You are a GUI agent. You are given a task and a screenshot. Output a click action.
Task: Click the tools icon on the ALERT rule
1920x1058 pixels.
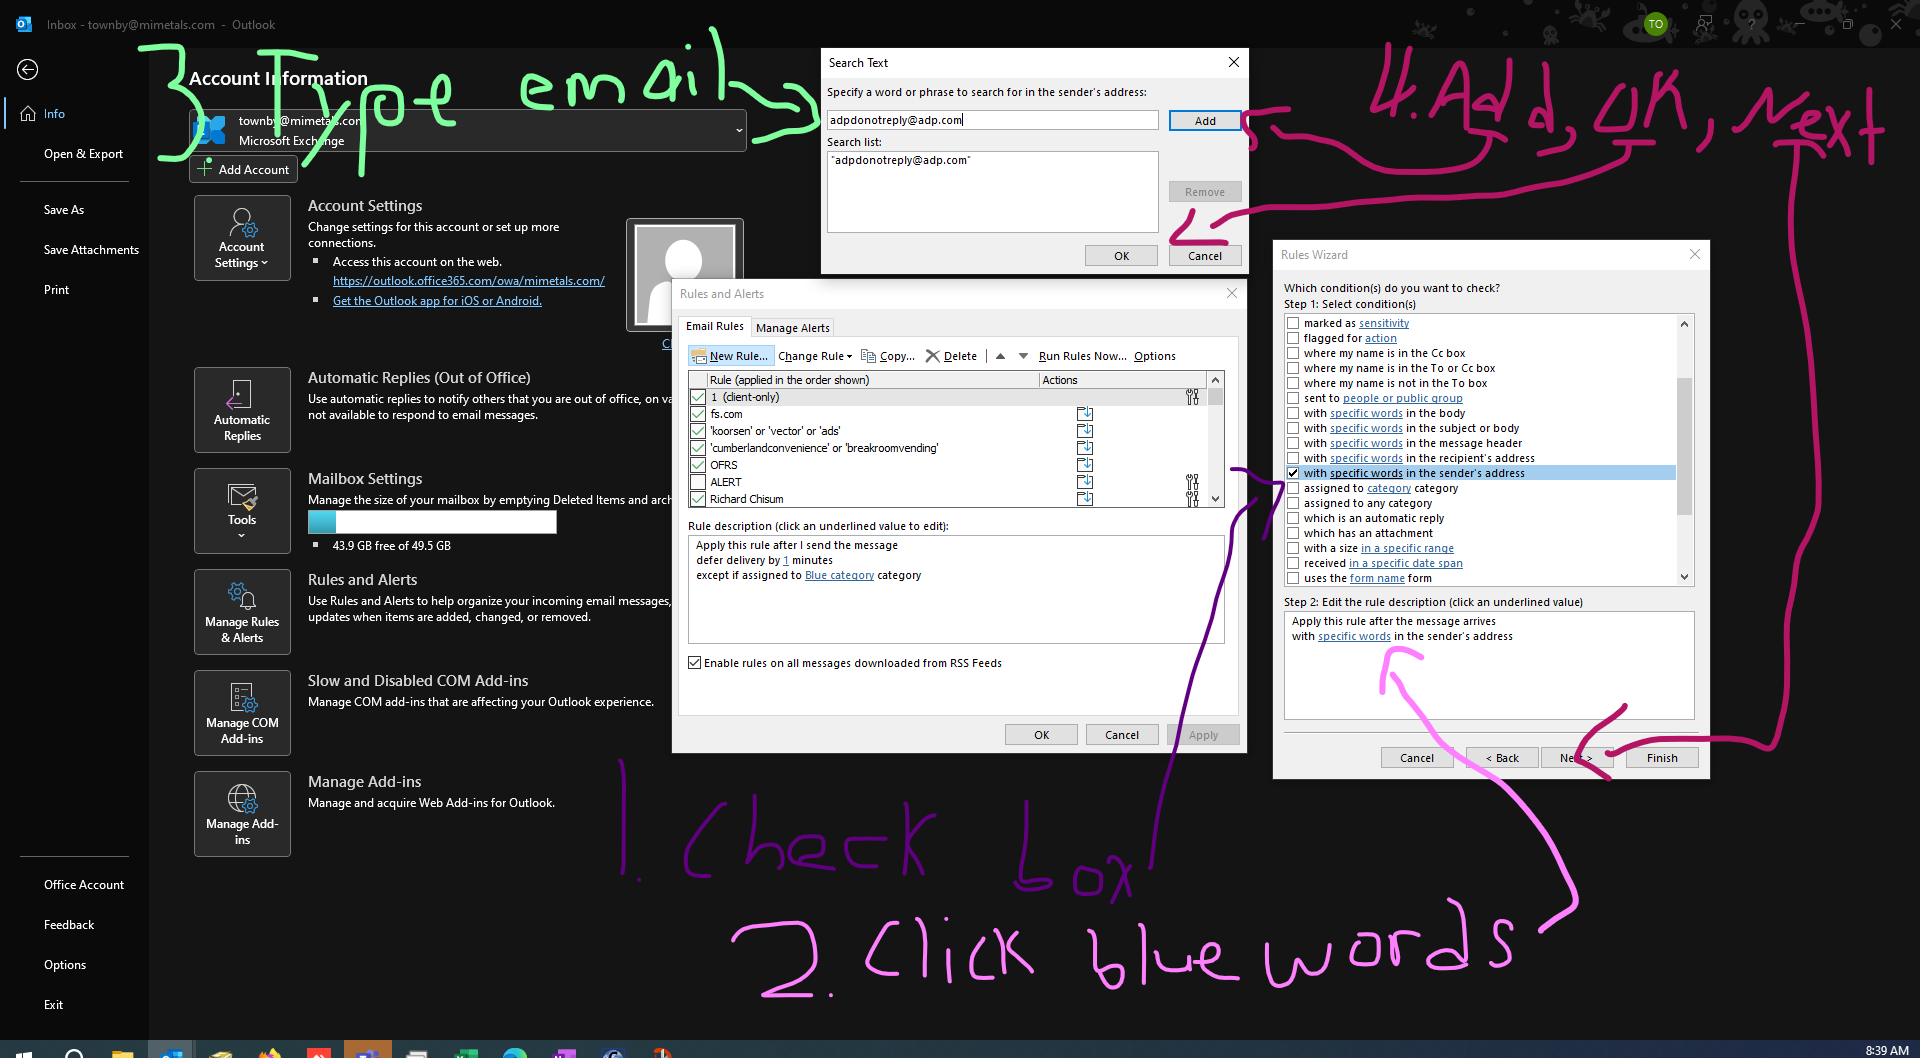pos(1192,482)
